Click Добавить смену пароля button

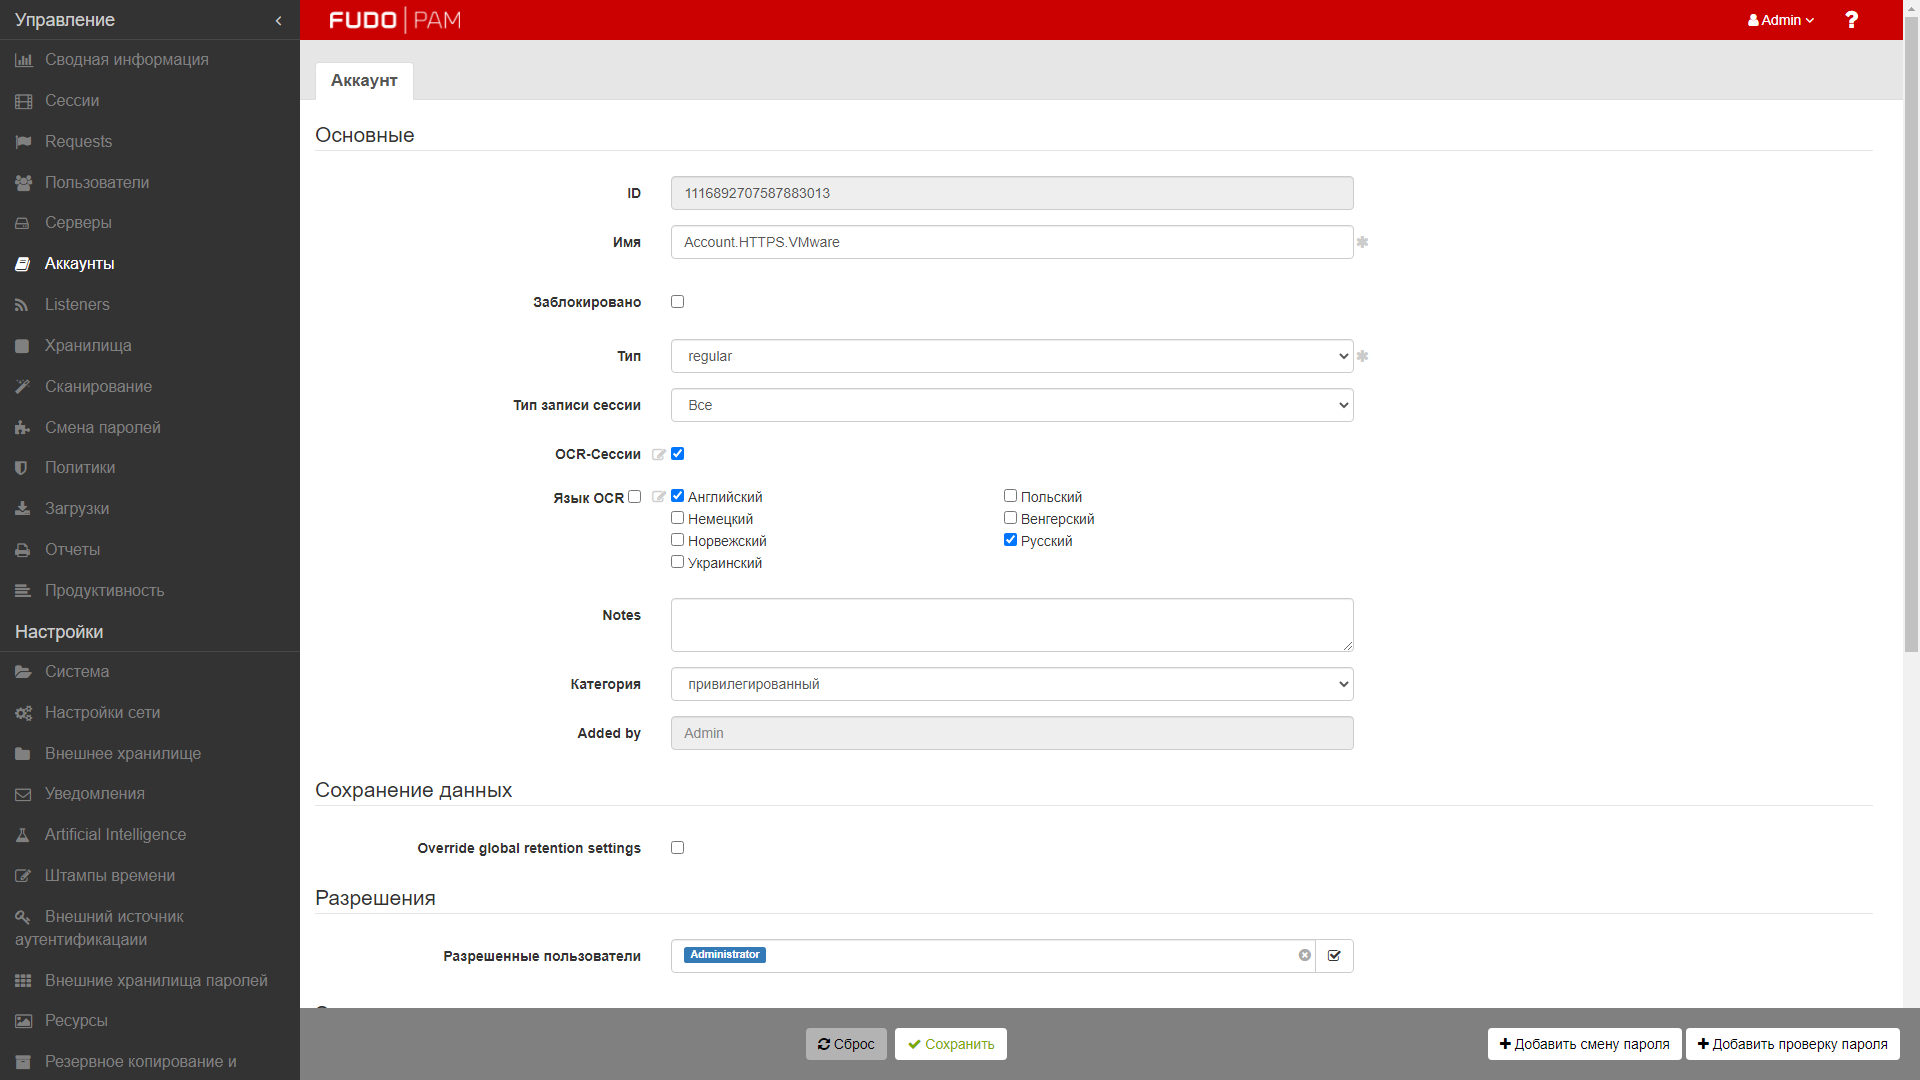(1584, 1044)
